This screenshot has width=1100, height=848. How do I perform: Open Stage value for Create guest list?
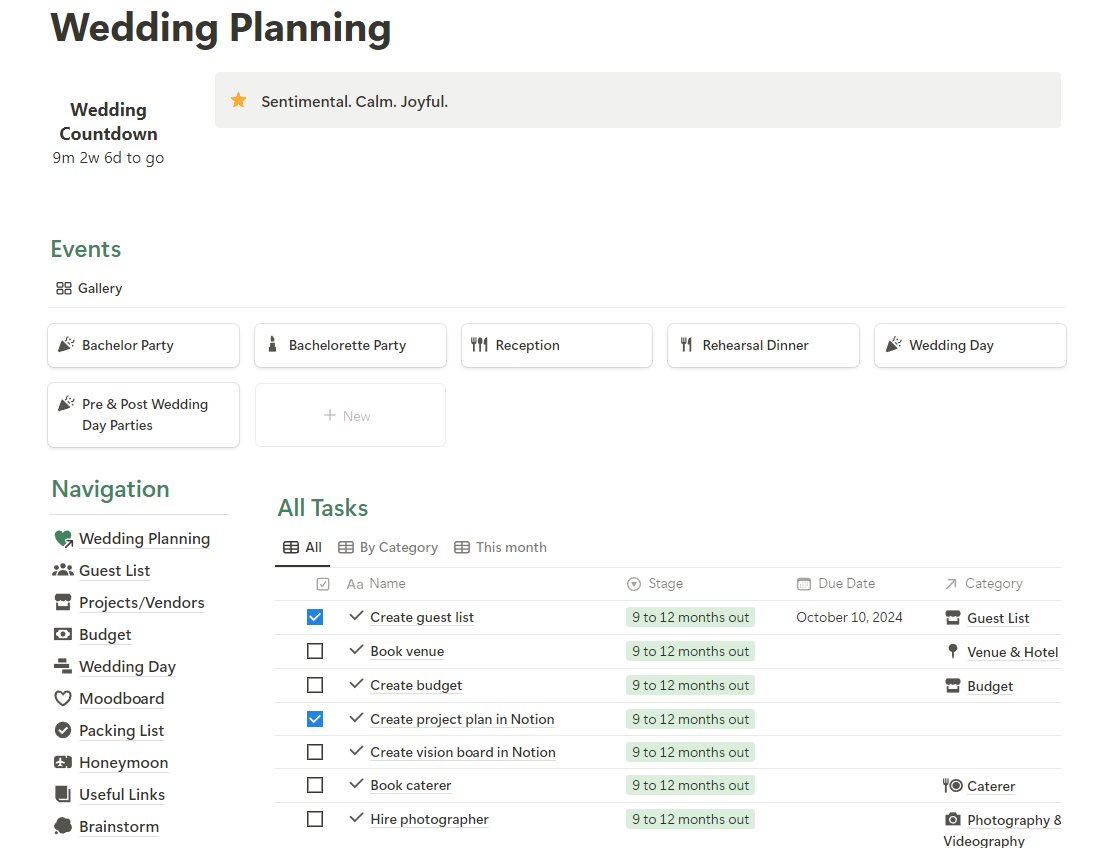[x=690, y=617]
